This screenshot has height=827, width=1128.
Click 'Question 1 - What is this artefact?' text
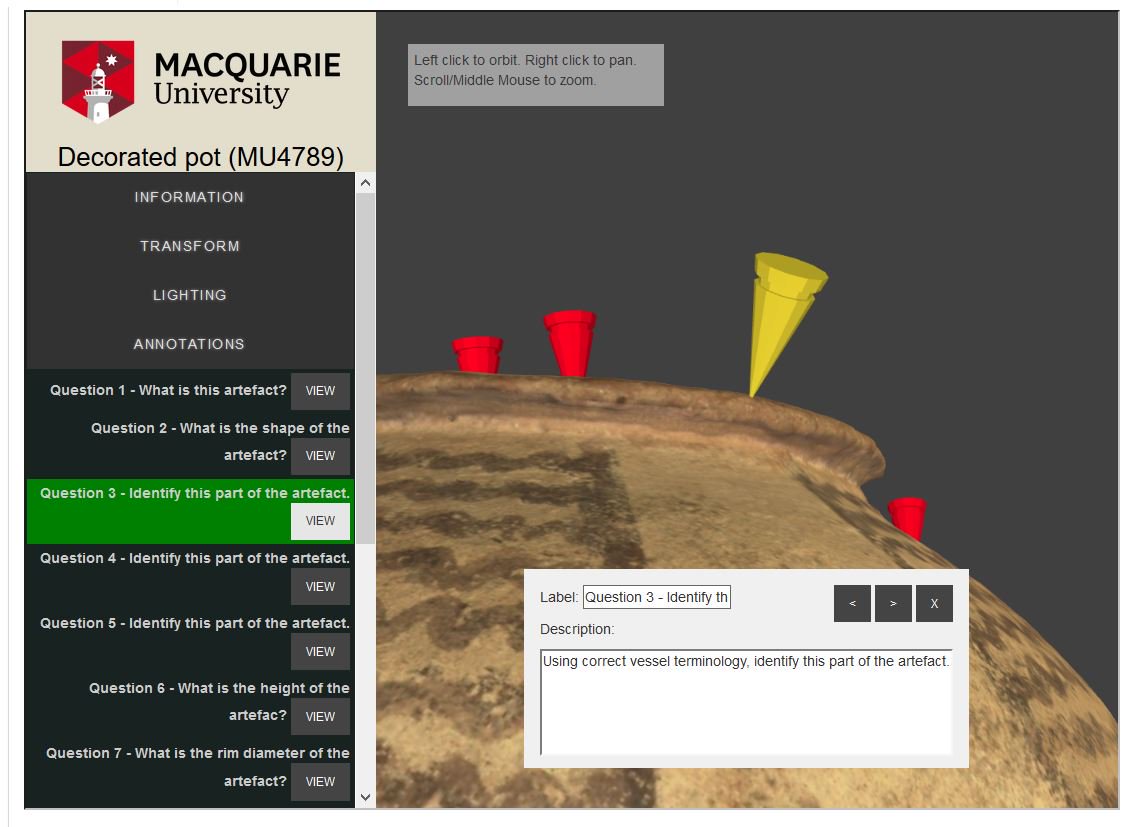pos(168,390)
